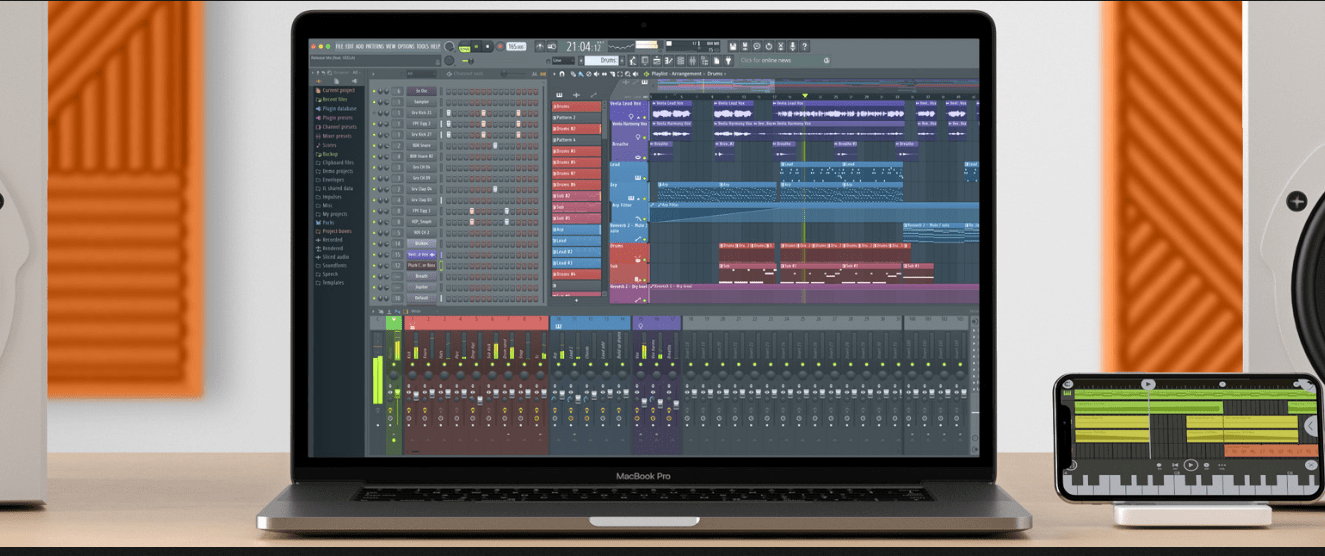Click the Default channel button
Viewport: 1325px width, 556px height.
[x=422, y=297]
